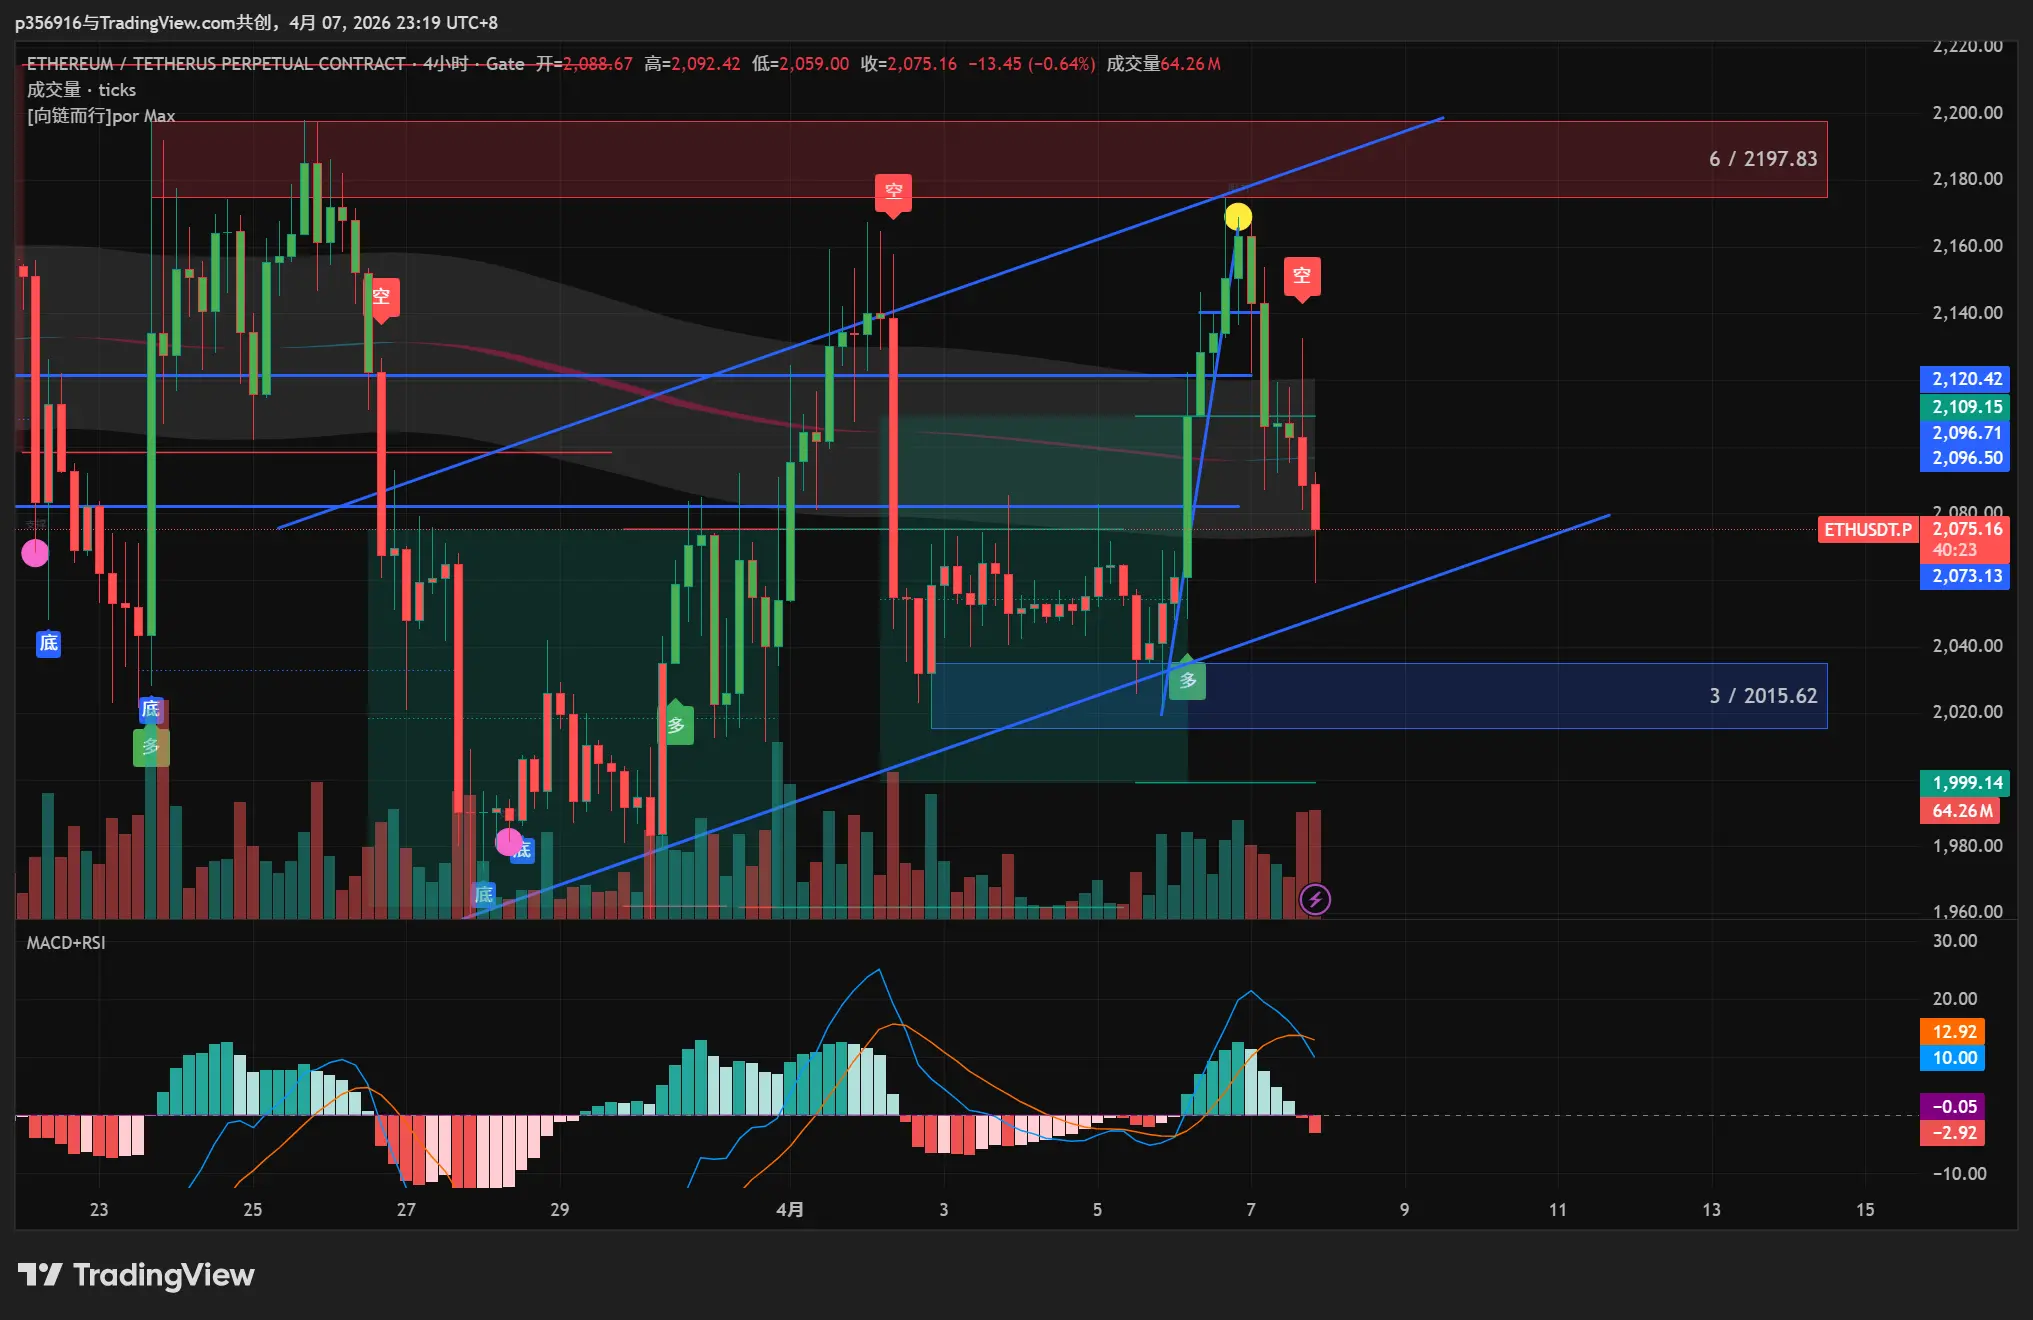Select the blue support zone labeled 3 / 2015.62
This screenshot has height=1320, width=2033.
point(1763,696)
